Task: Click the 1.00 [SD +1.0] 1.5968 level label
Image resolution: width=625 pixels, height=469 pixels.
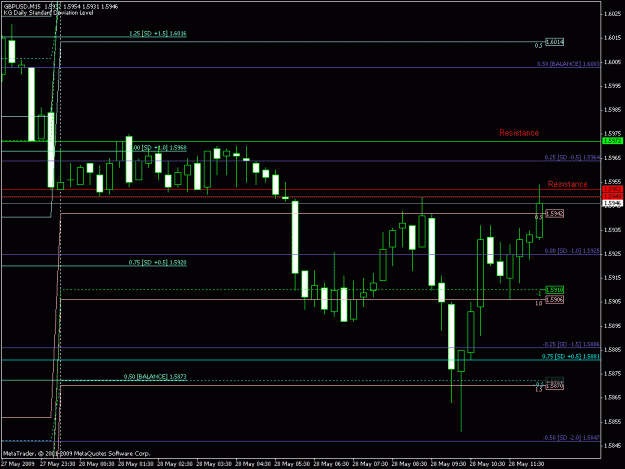Action: (158, 148)
